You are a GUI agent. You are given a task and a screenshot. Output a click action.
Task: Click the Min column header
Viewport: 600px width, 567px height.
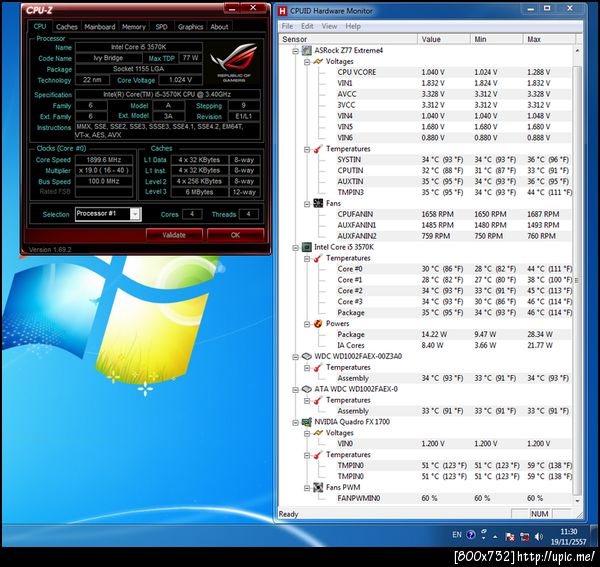497,39
